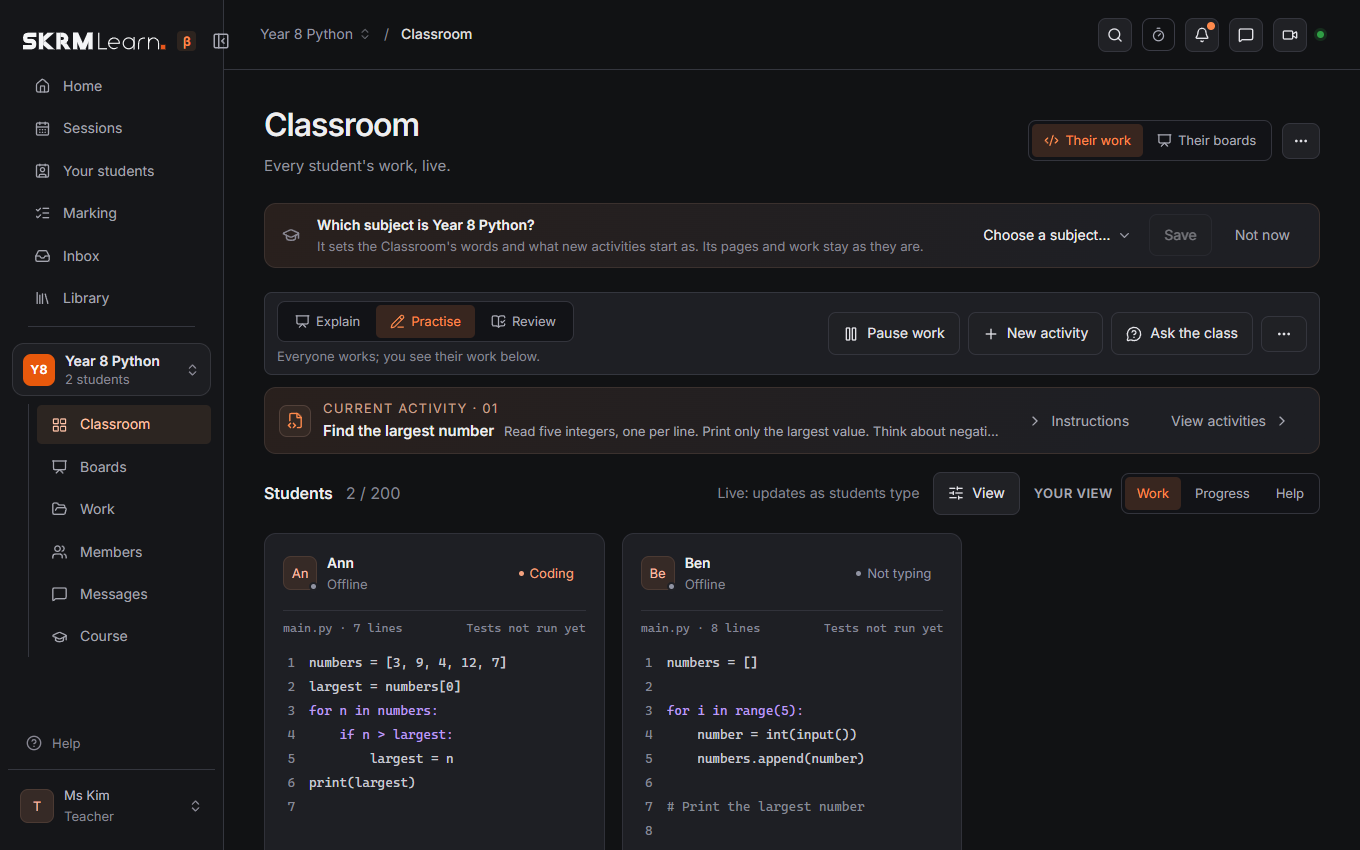Select Explain mode

click(x=327, y=322)
